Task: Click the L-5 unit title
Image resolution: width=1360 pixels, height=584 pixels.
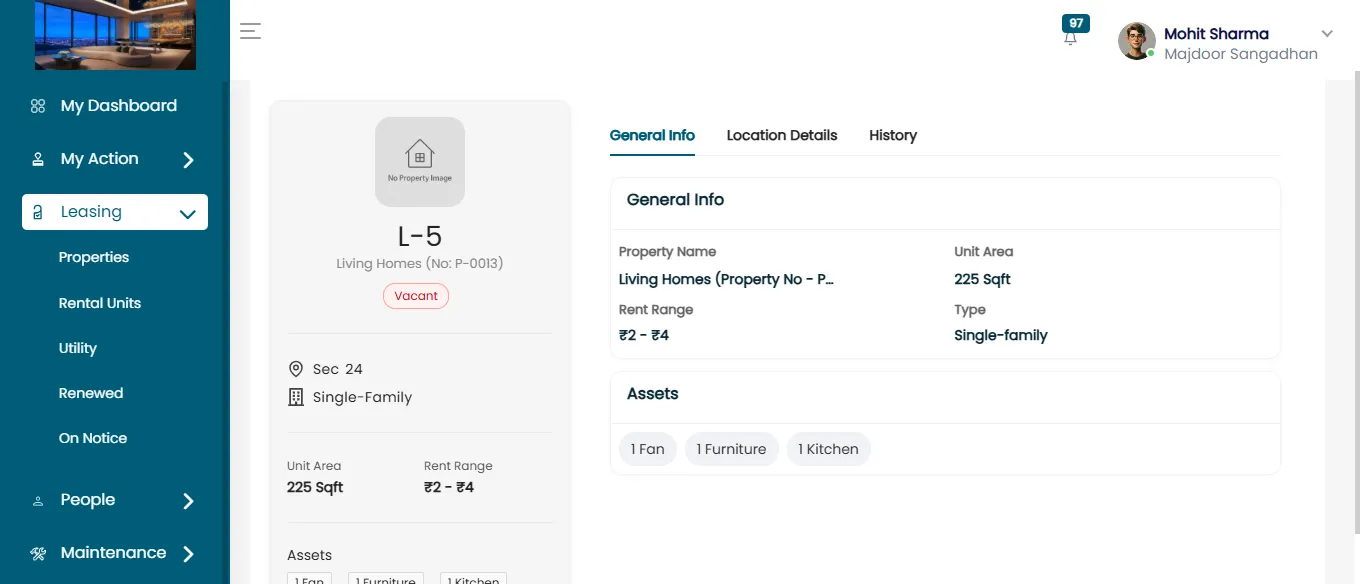Action: (x=420, y=236)
